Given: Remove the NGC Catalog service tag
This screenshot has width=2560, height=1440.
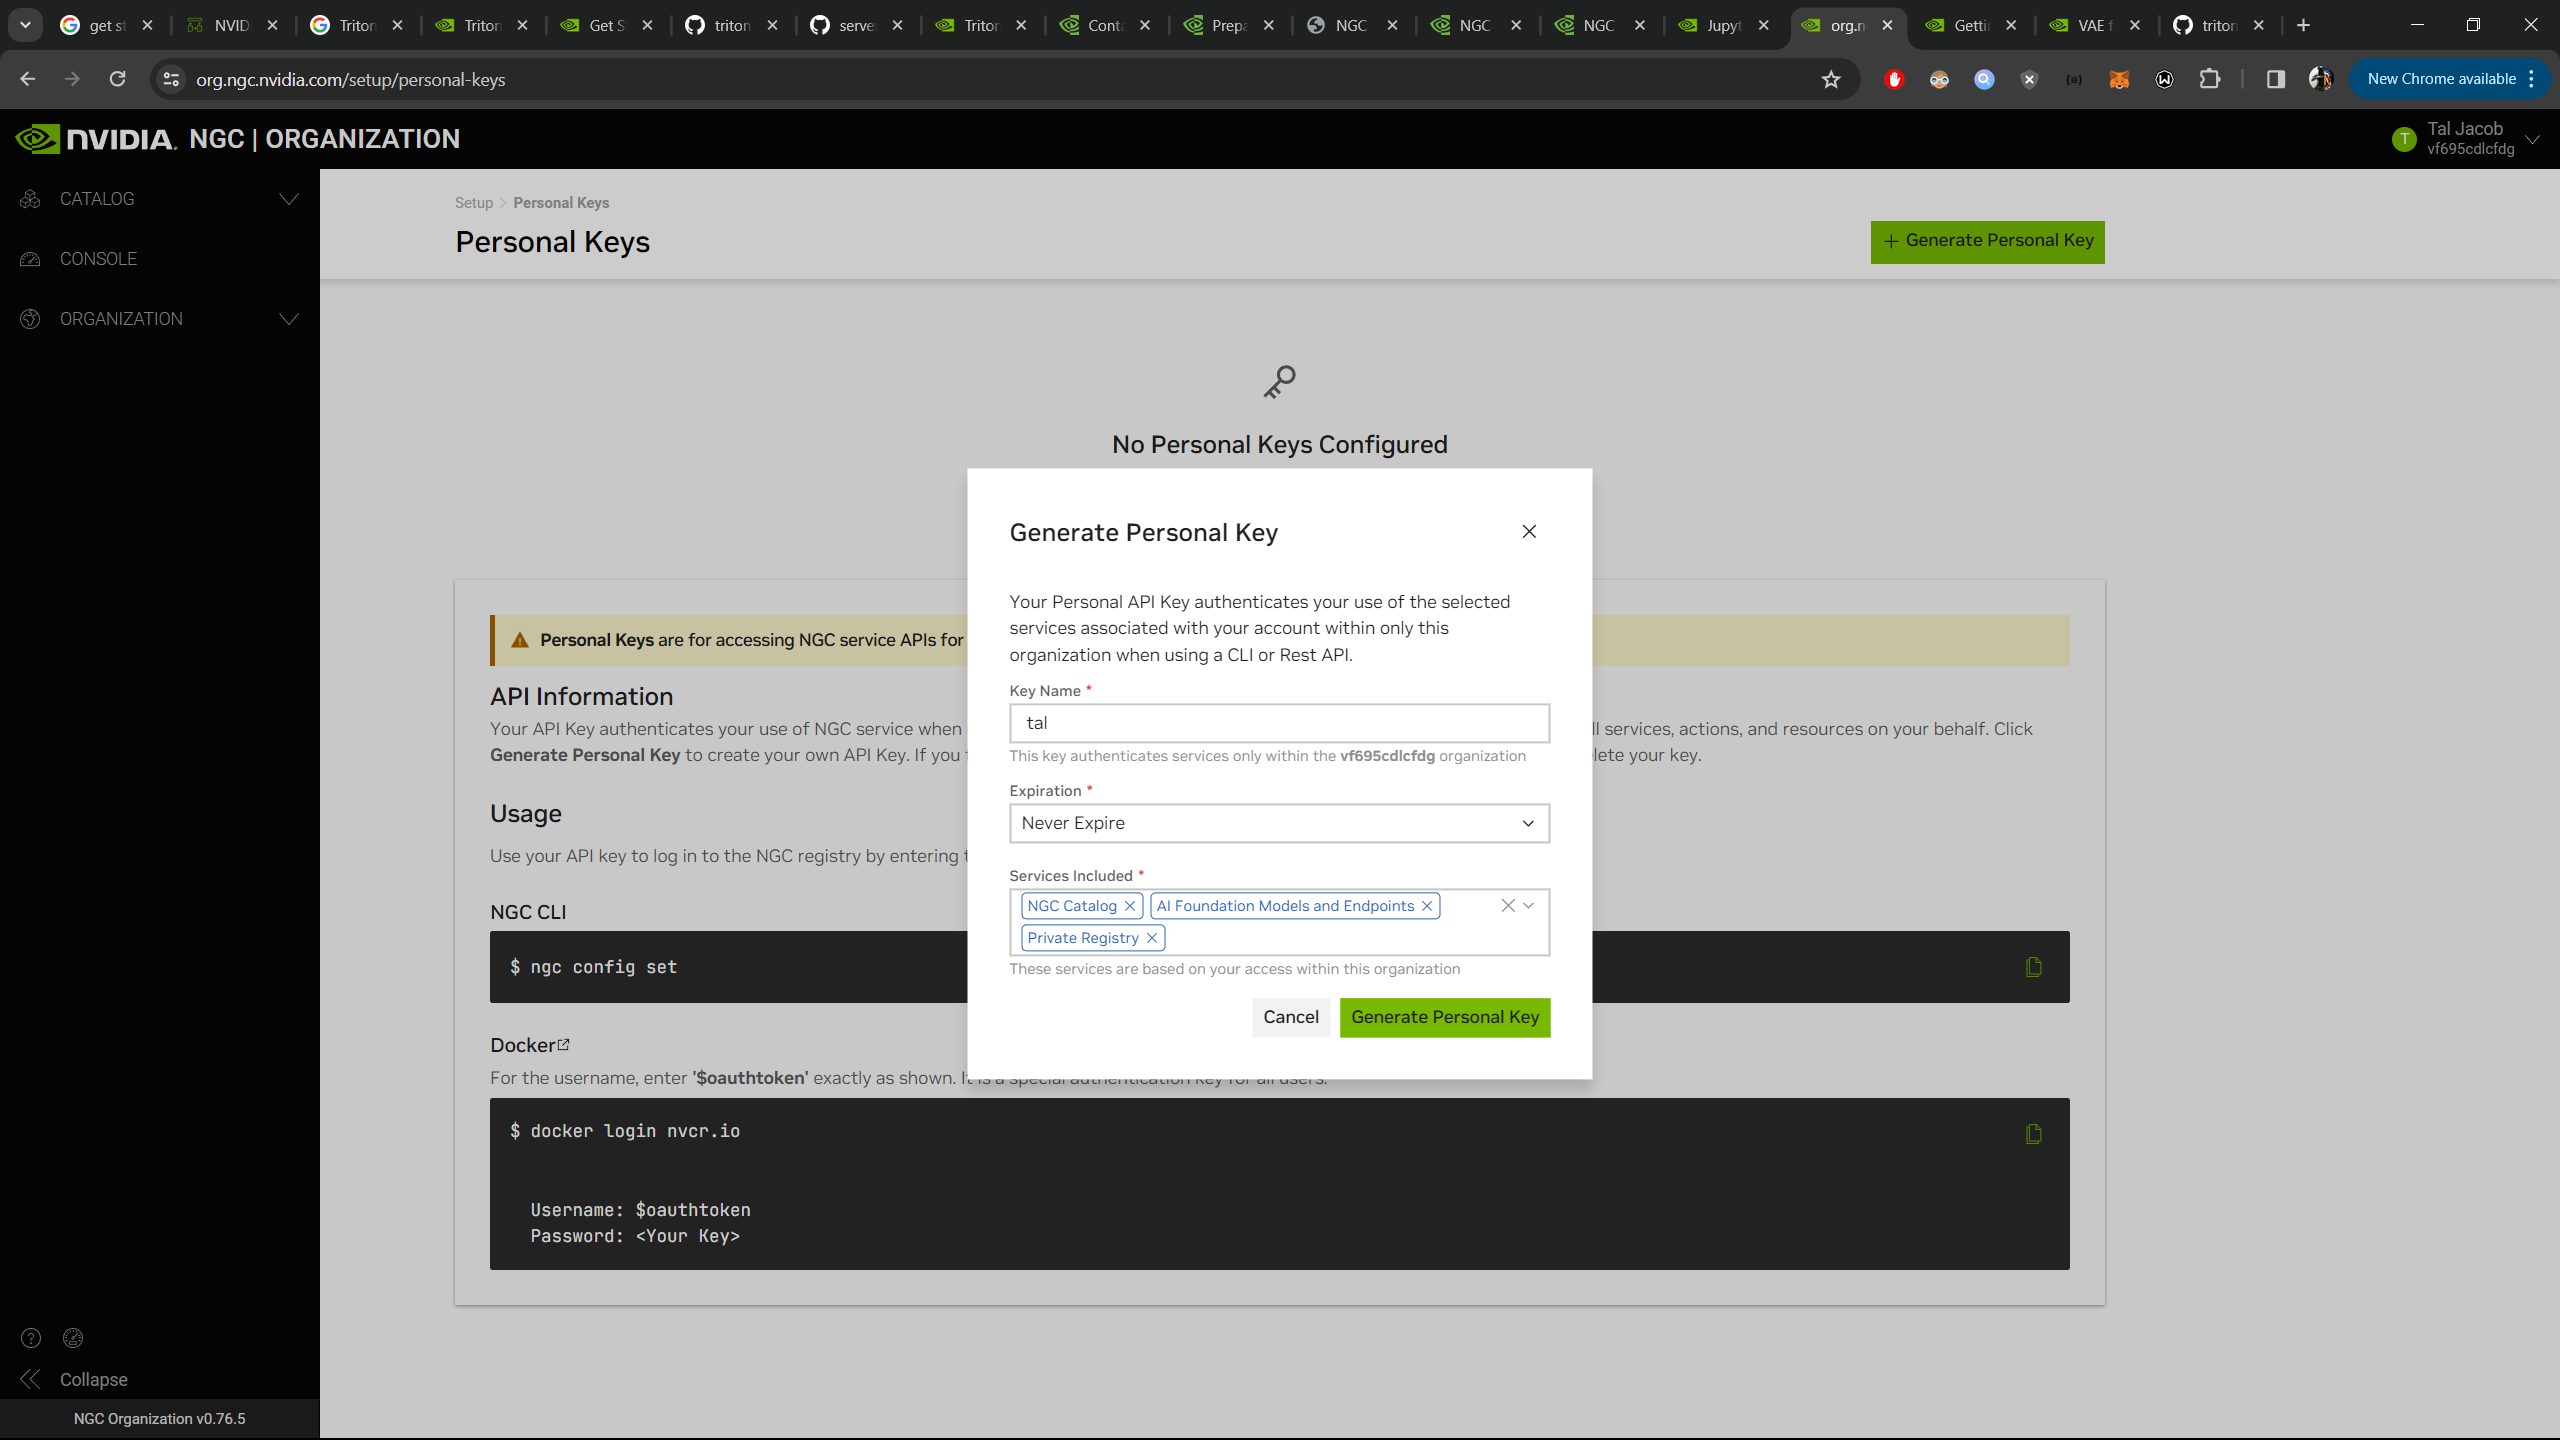Looking at the screenshot, I should pyautogui.click(x=1129, y=906).
